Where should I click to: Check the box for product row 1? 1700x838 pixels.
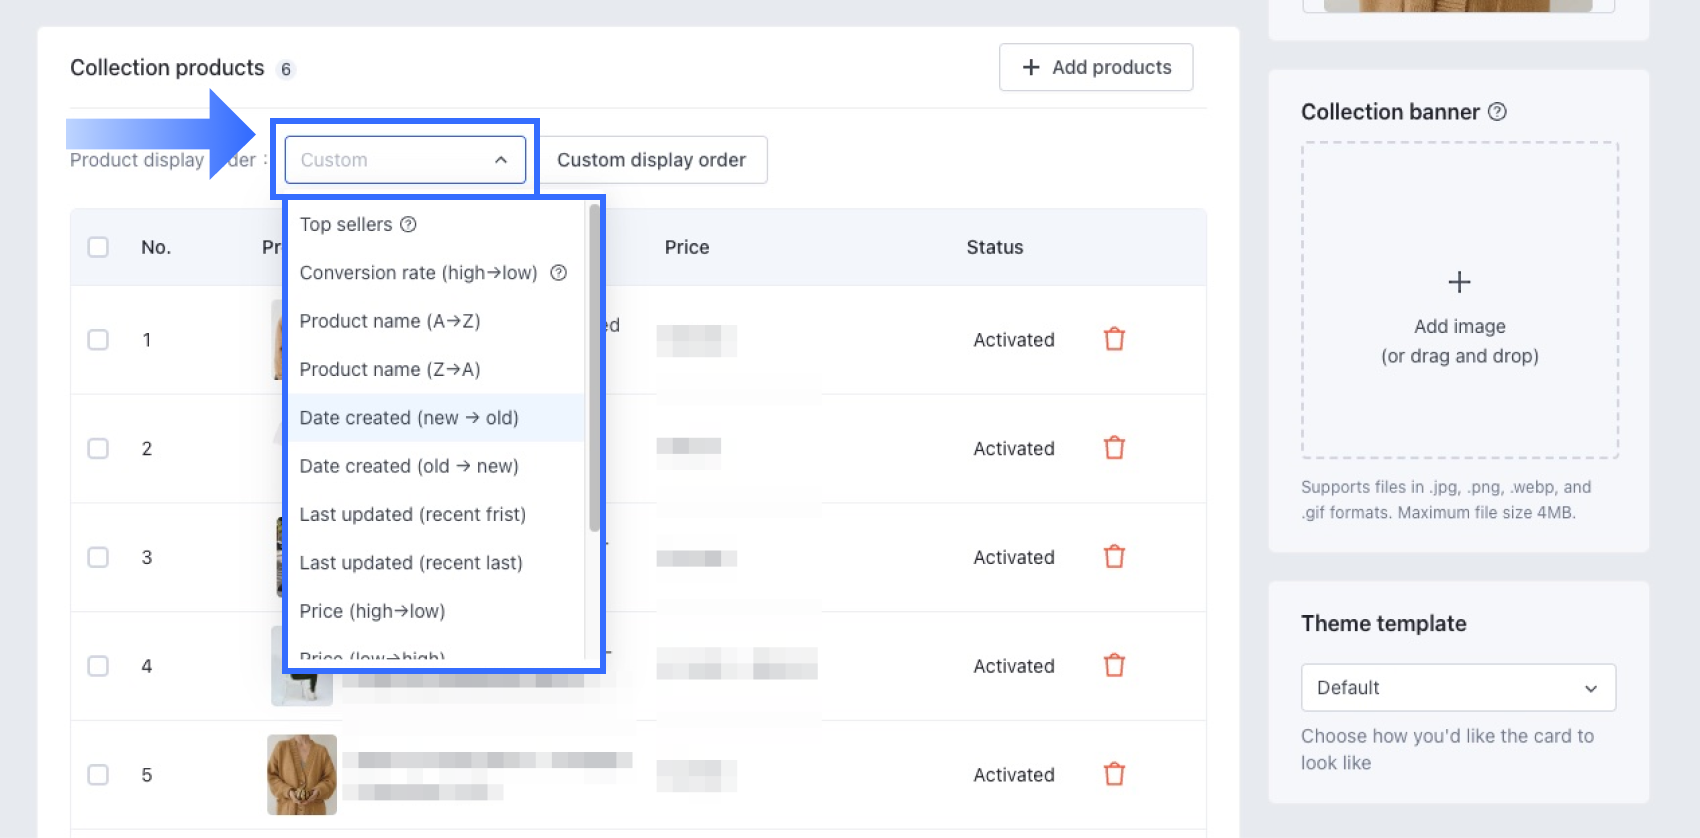coord(98,340)
